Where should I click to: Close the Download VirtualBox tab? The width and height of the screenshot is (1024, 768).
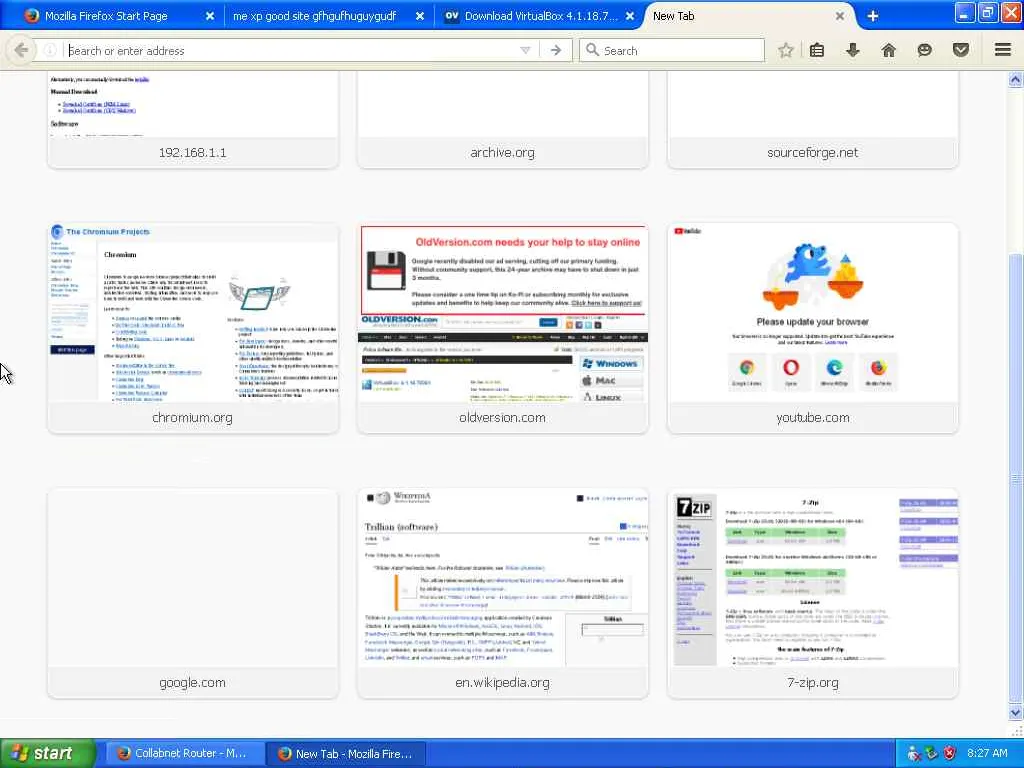(x=630, y=16)
